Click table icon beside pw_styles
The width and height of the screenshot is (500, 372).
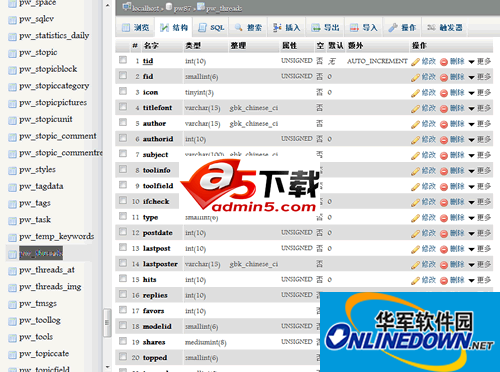[12, 171]
